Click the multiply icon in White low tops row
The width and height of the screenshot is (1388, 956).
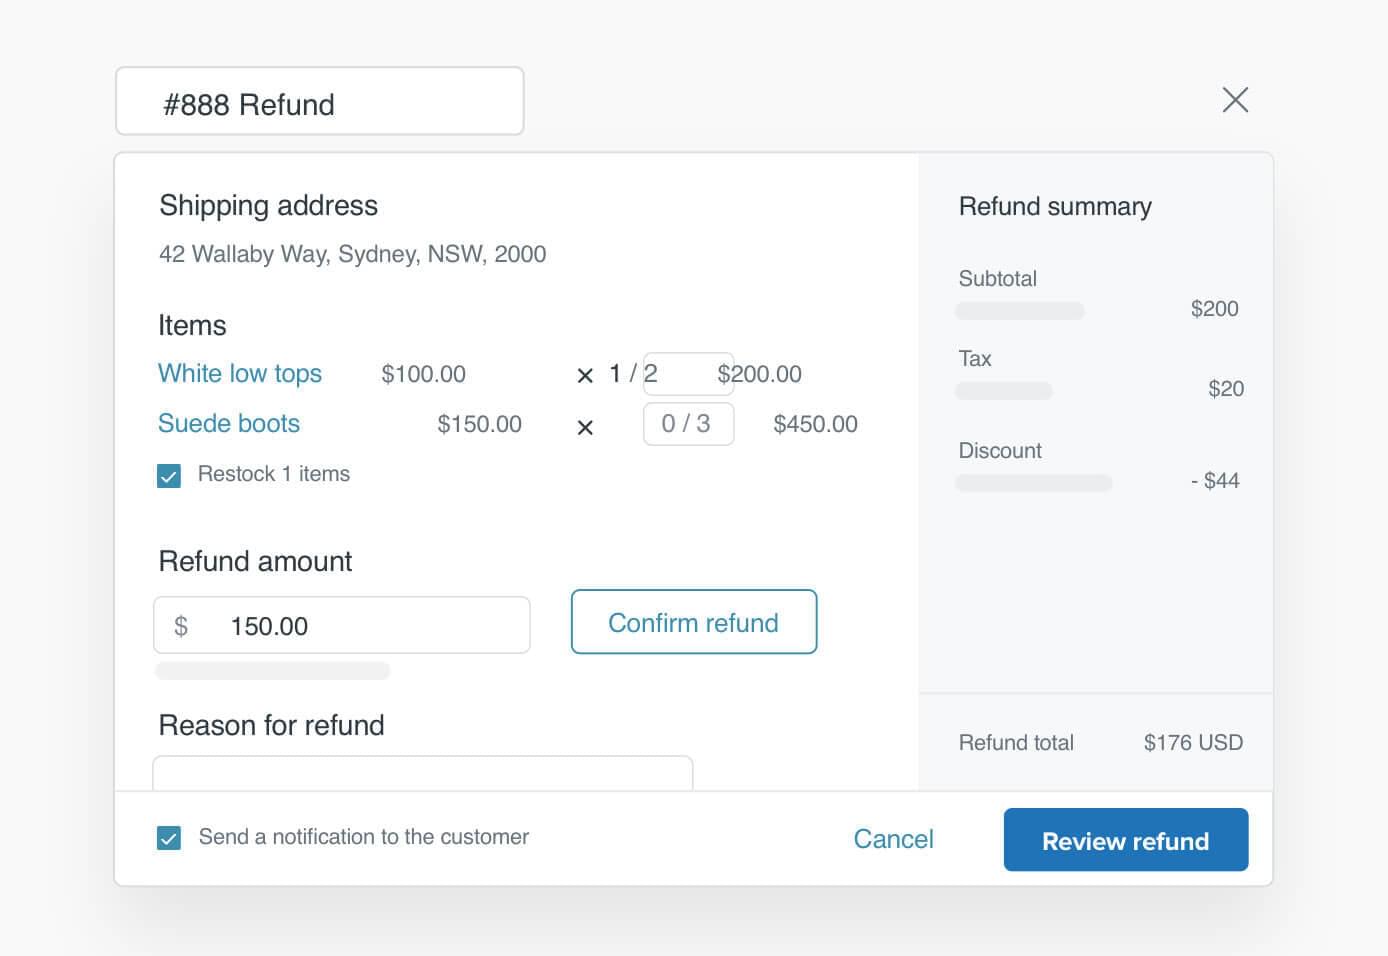(x=586, y=376)
